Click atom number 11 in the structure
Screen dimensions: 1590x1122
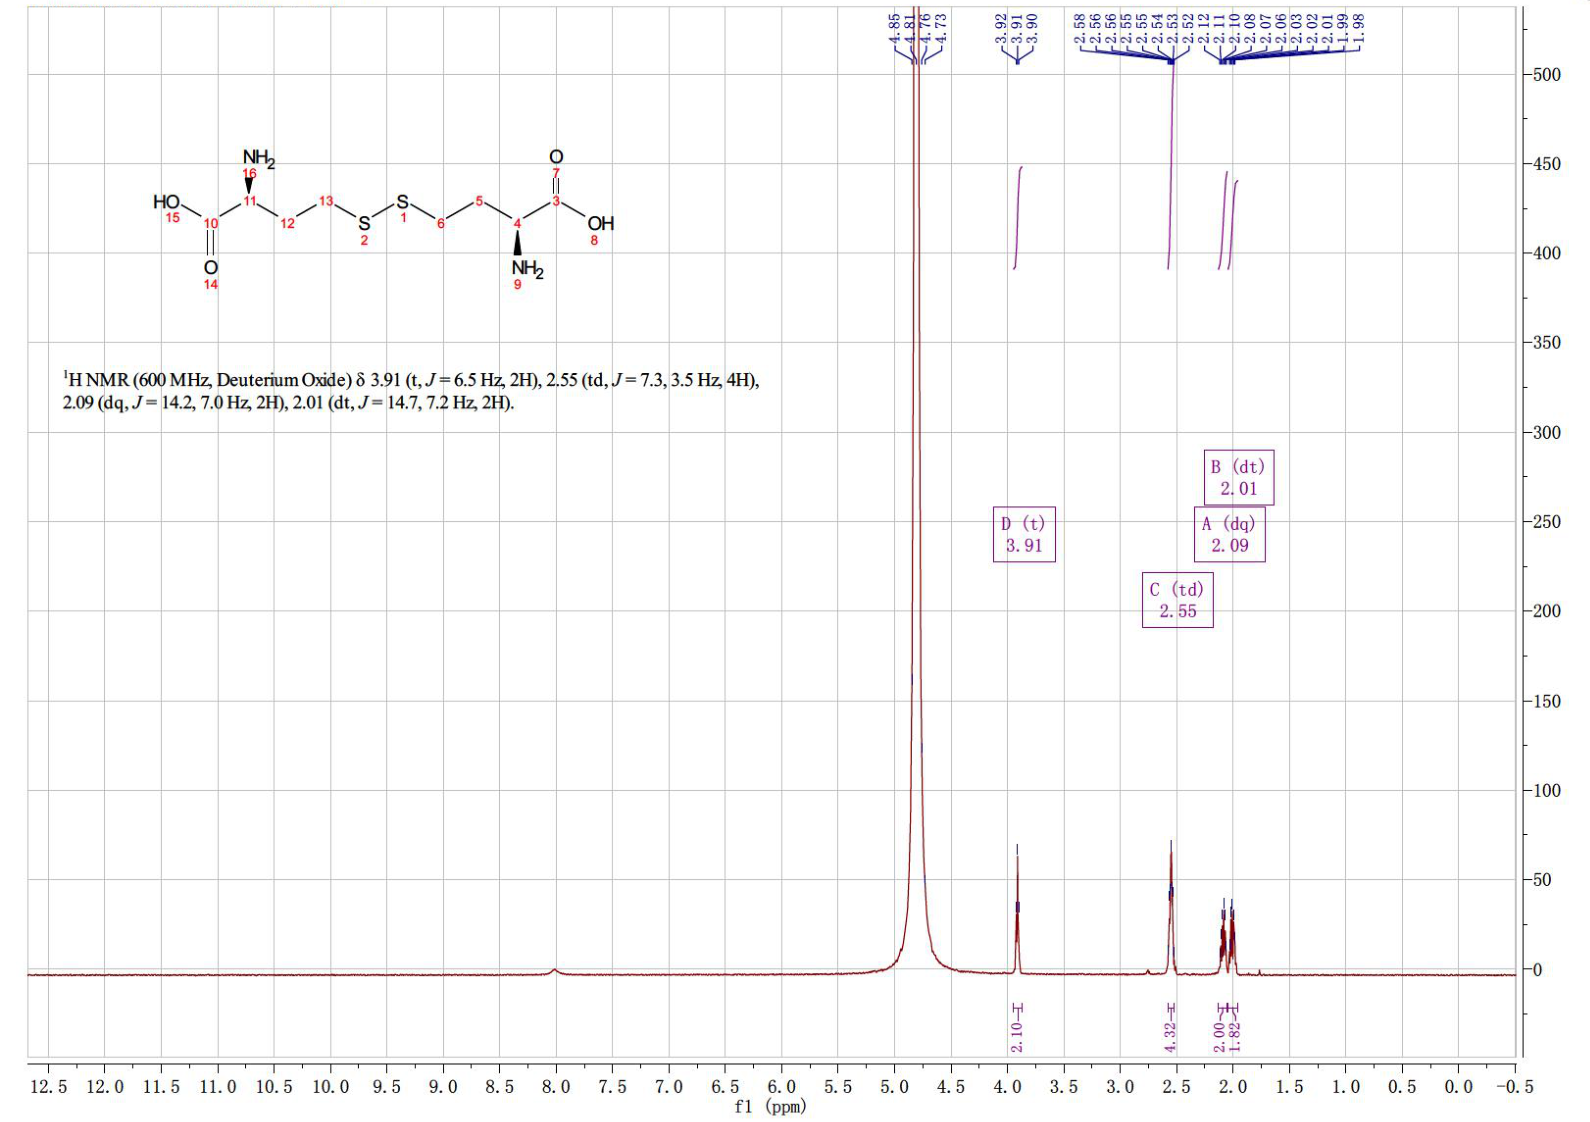[x=250, y=201]
